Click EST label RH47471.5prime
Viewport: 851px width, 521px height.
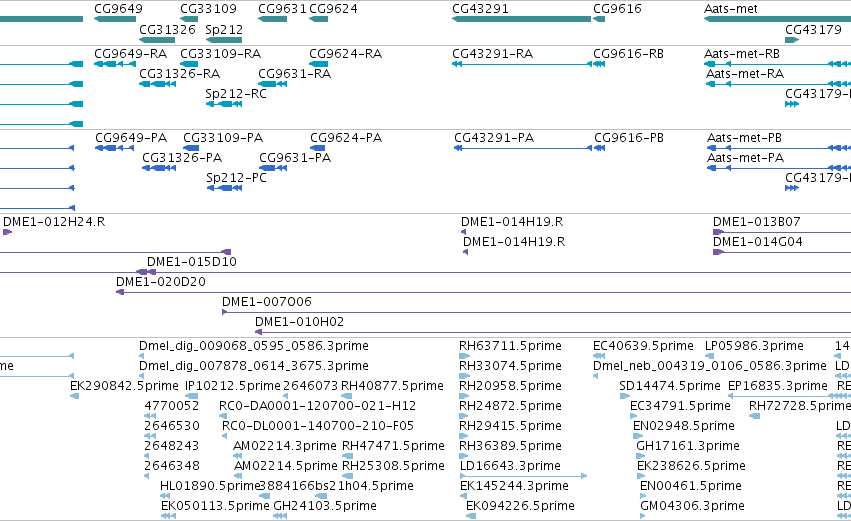pos(393,447)
